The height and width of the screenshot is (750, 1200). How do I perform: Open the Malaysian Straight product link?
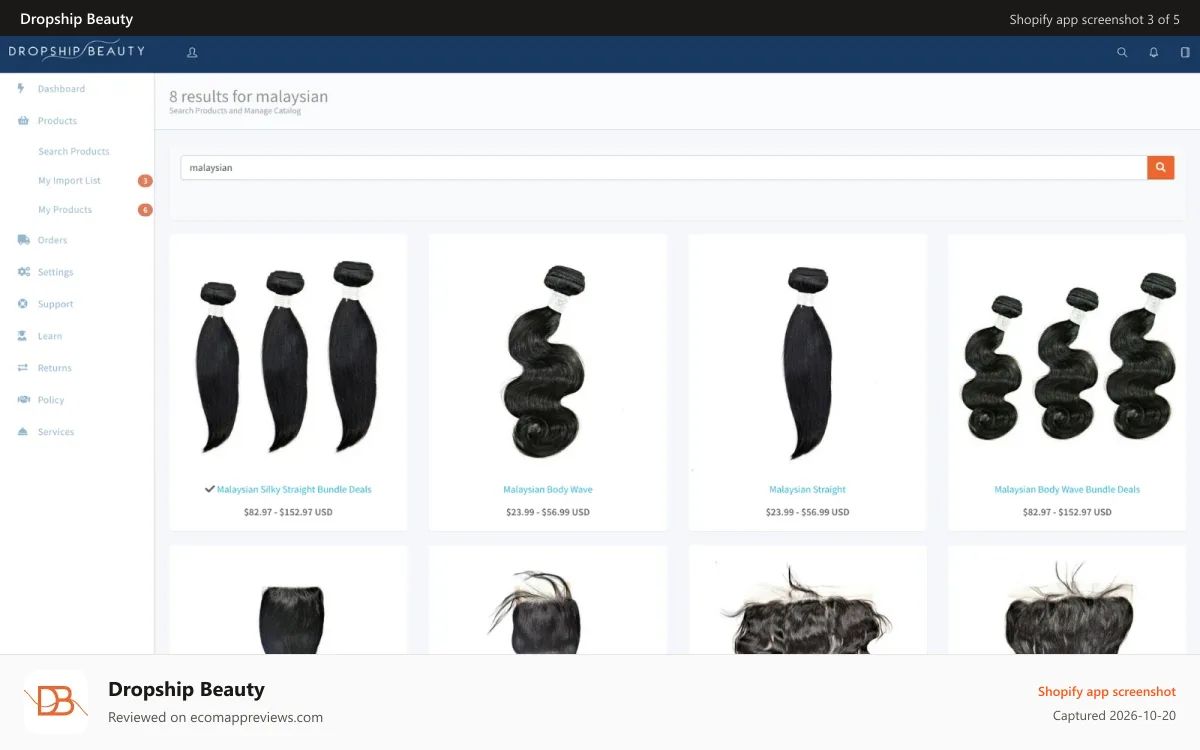pyautogui.click(x=807, y=490)
